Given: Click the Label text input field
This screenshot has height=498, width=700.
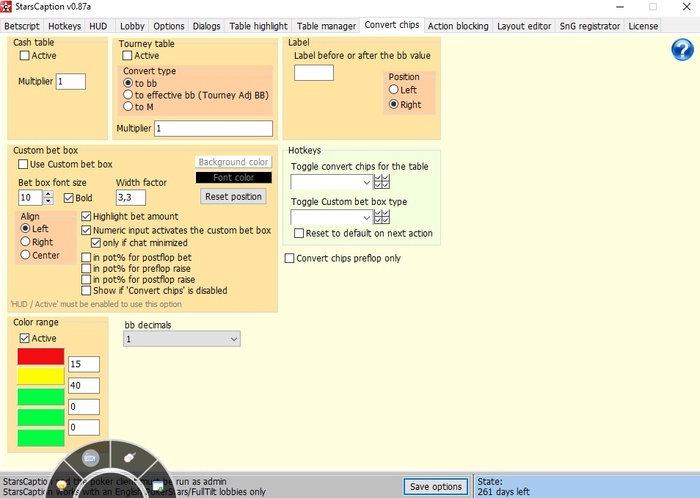Looking at the screenshot, I should (x=314, y=73).
